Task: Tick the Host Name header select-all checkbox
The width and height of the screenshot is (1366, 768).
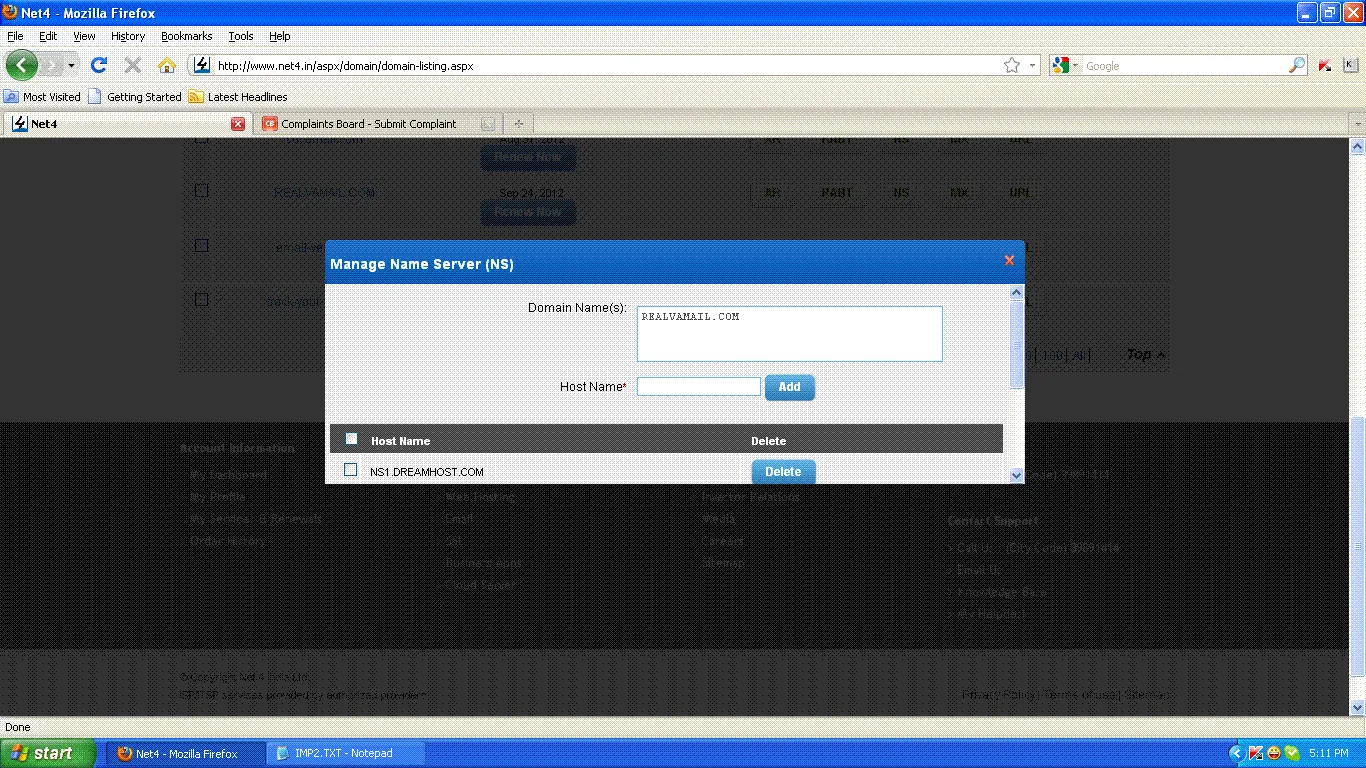Action: [351, 438]
